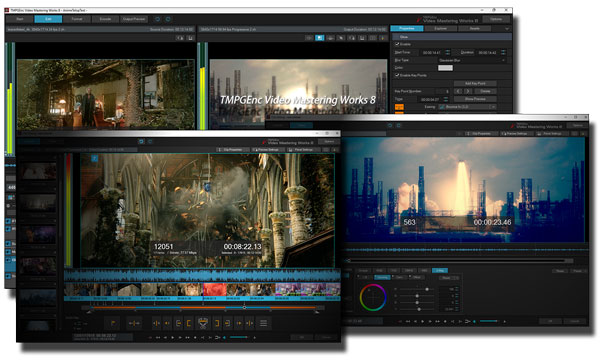
Task: Adjust the Duration spinner arrows
Action: point(503,52)
